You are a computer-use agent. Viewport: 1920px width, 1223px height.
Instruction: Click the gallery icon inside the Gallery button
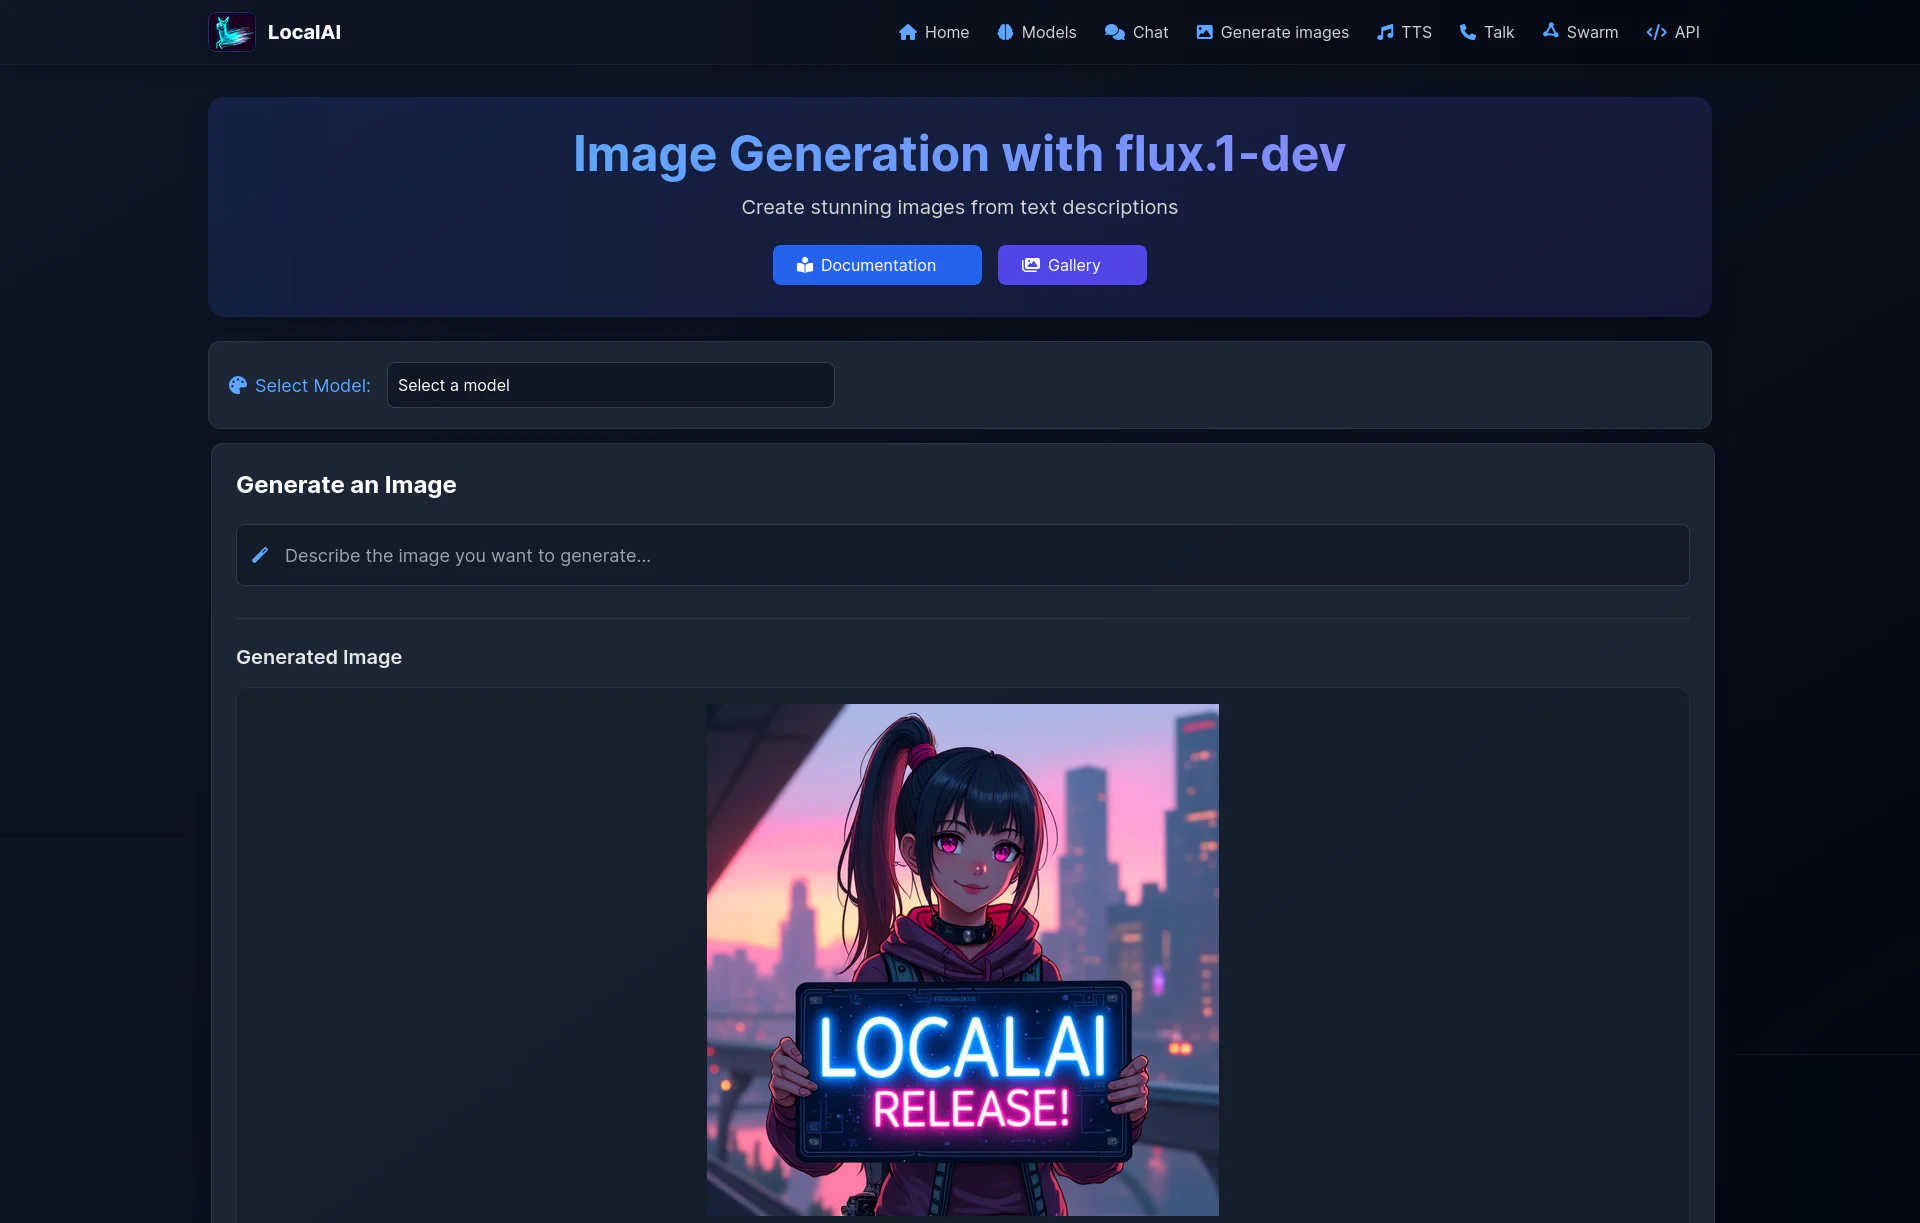pos(1031,264)
